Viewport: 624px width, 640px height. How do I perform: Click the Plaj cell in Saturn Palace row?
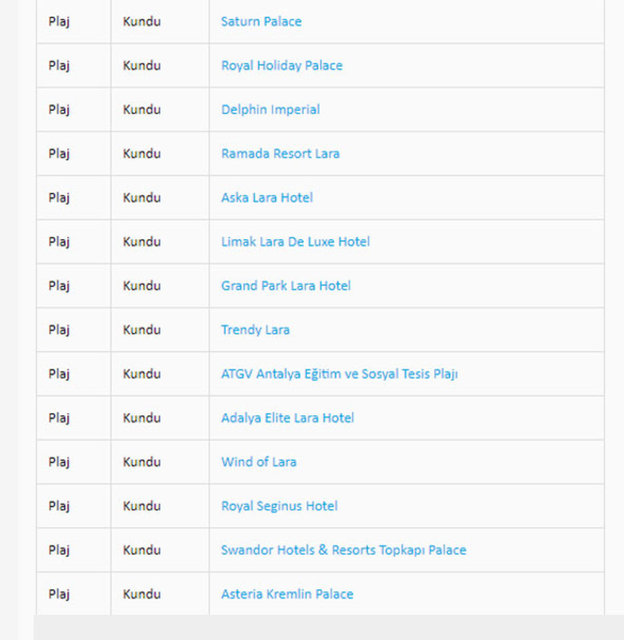(59, 22)
